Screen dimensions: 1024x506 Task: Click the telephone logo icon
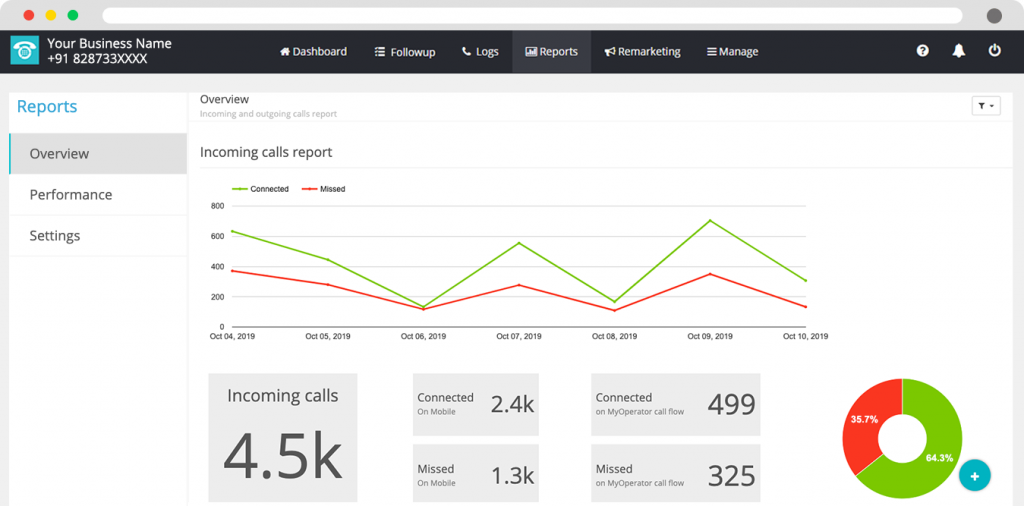tap(24, 51)
